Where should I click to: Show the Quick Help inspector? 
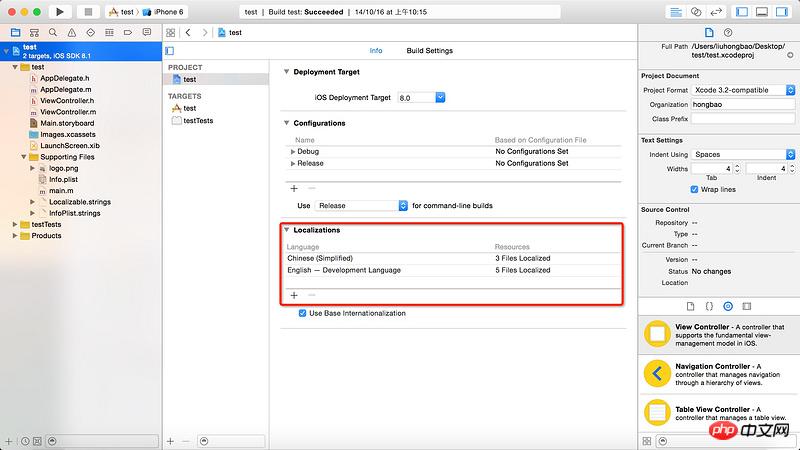tap(728, 33)
